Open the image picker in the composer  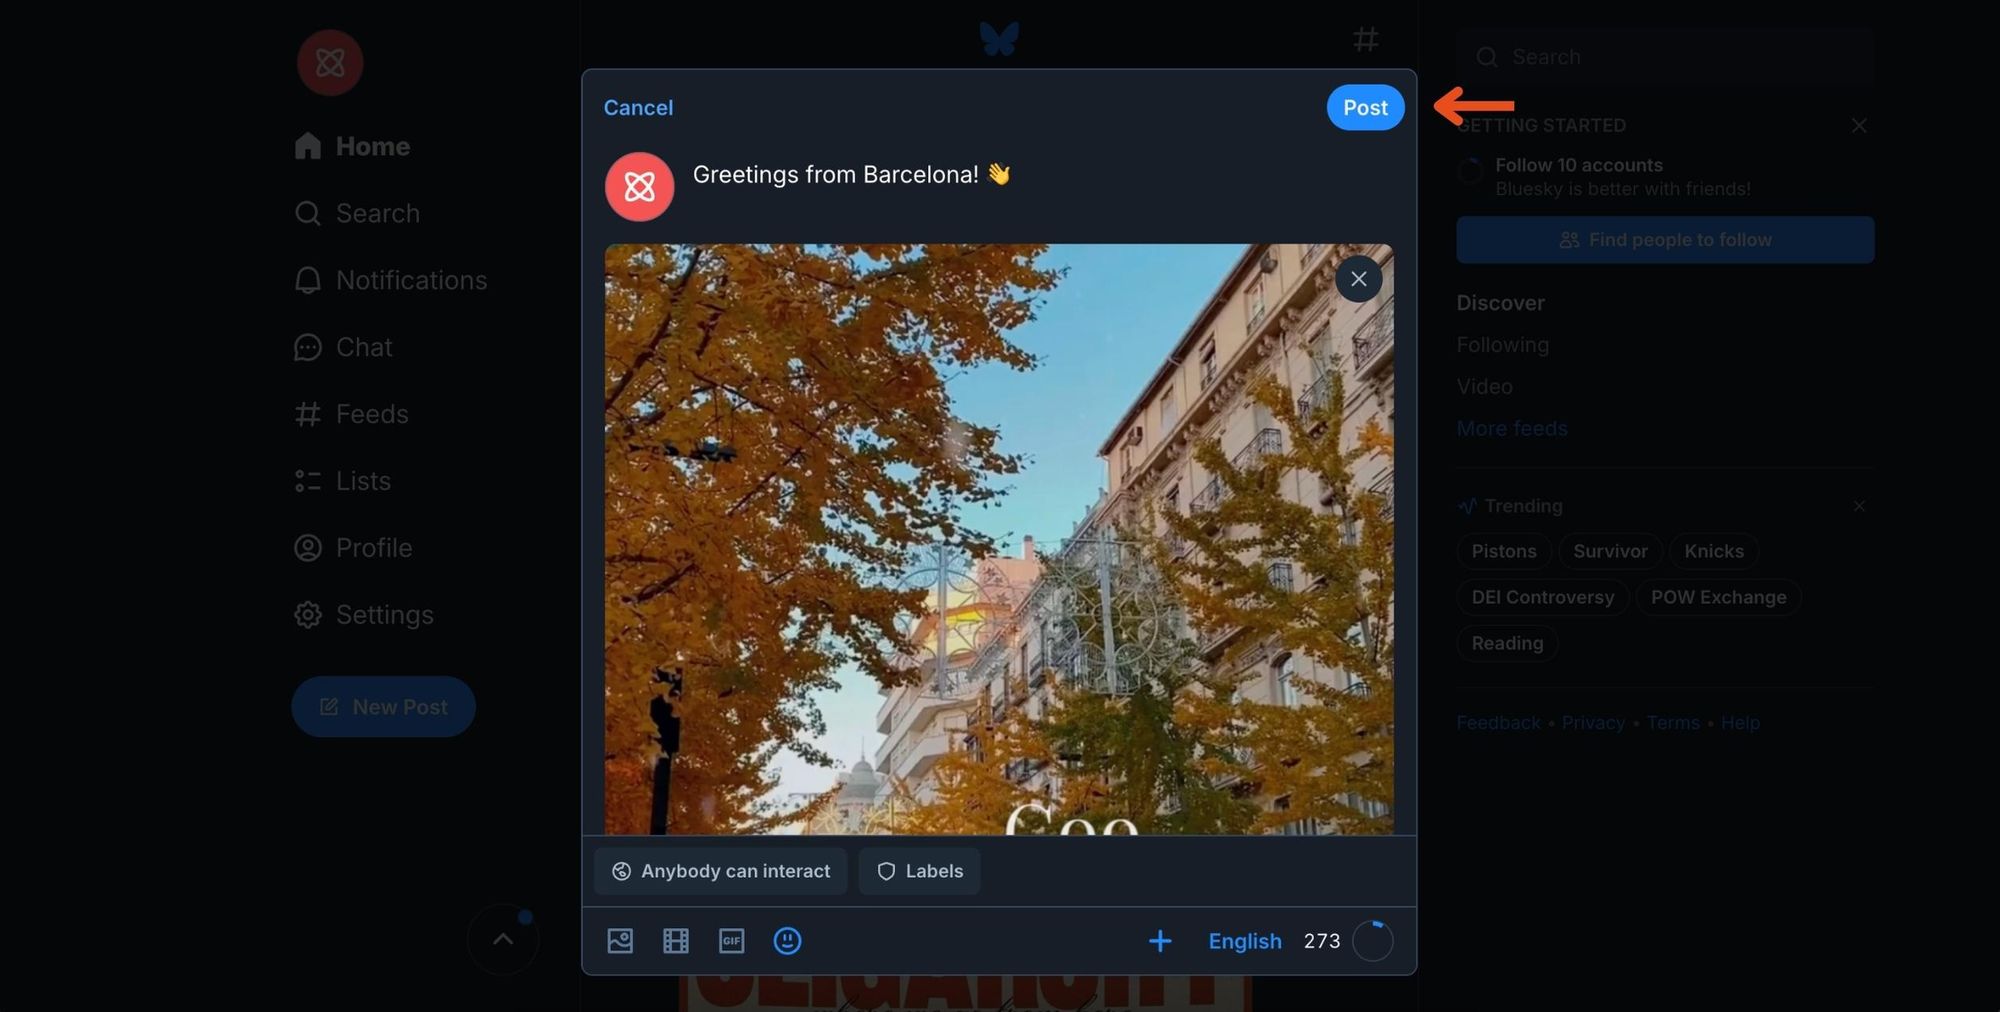(620, 941)
